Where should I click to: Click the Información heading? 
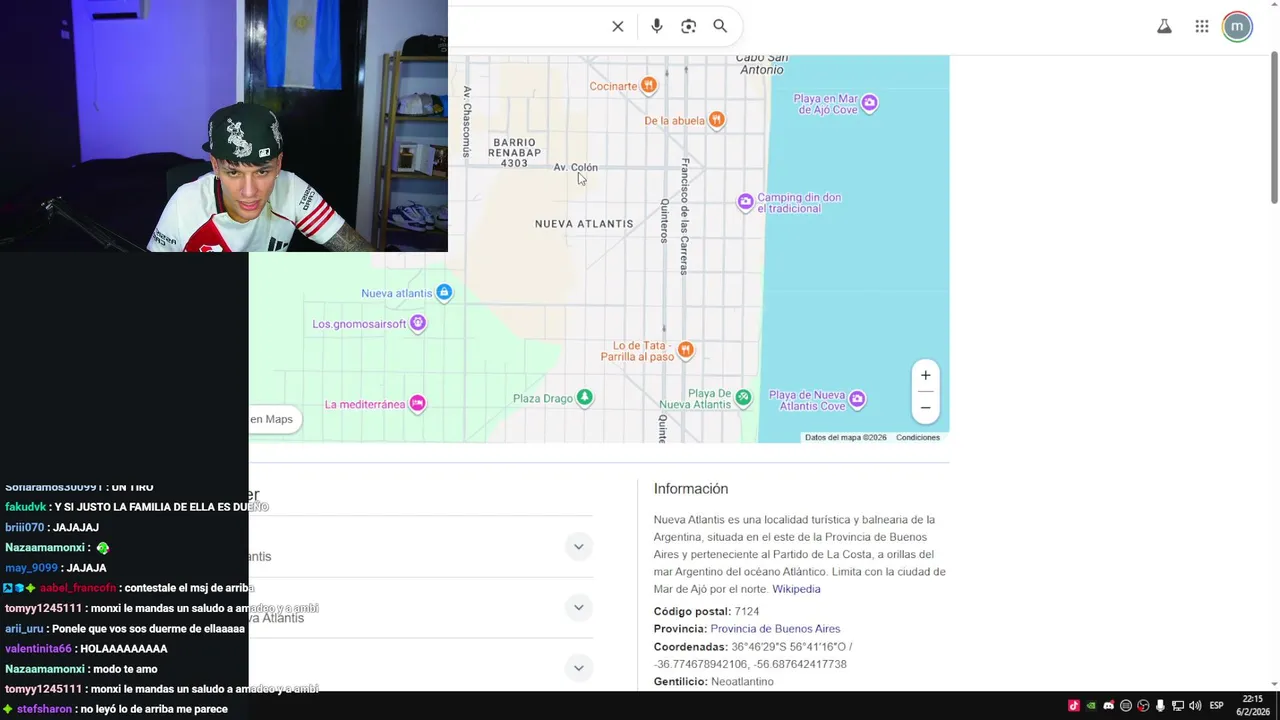pyautogui.click(x=691, y=489)
